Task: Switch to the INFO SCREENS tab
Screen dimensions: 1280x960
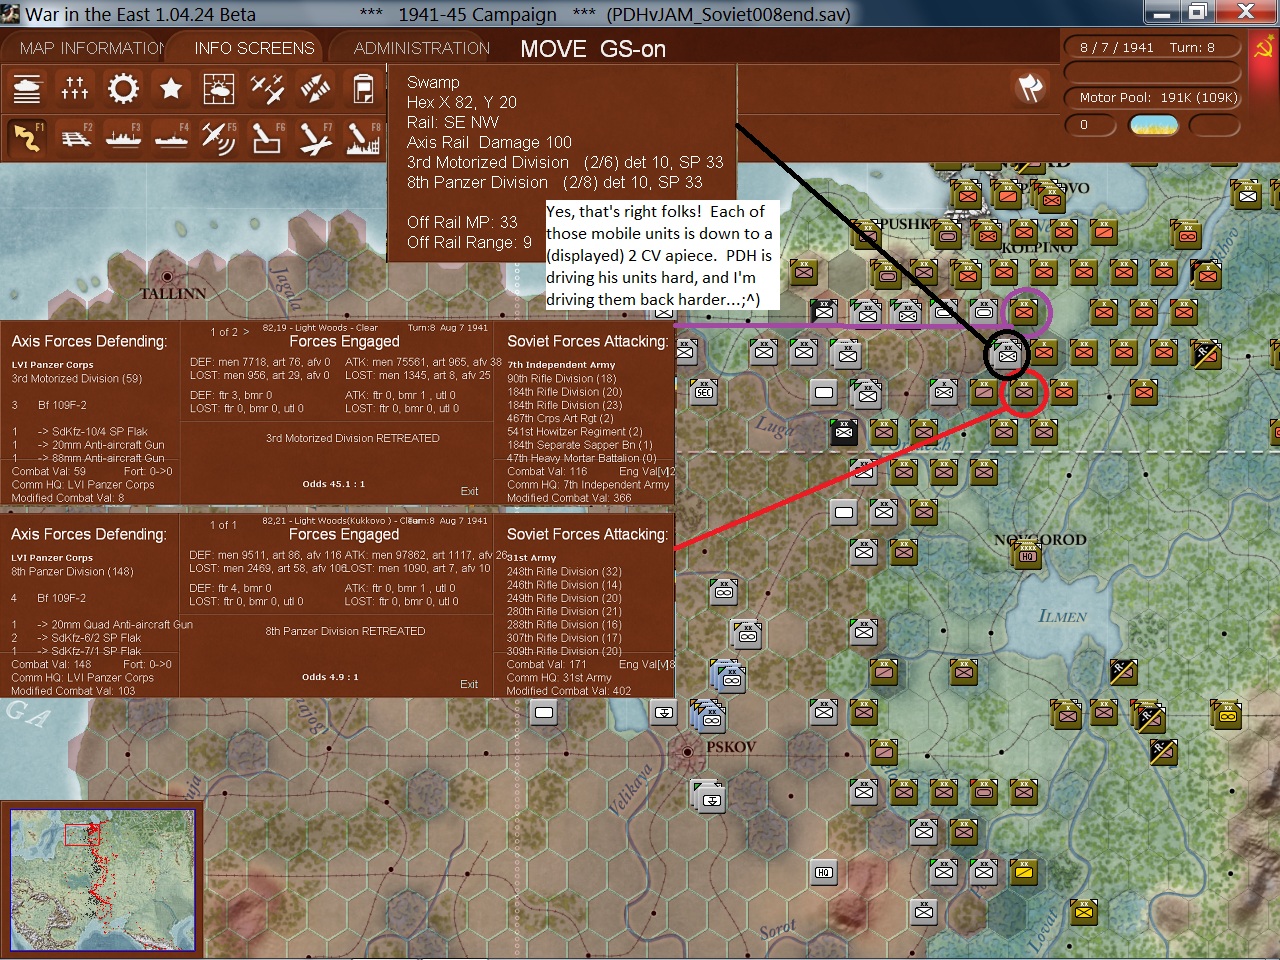Action: [254, 48]
